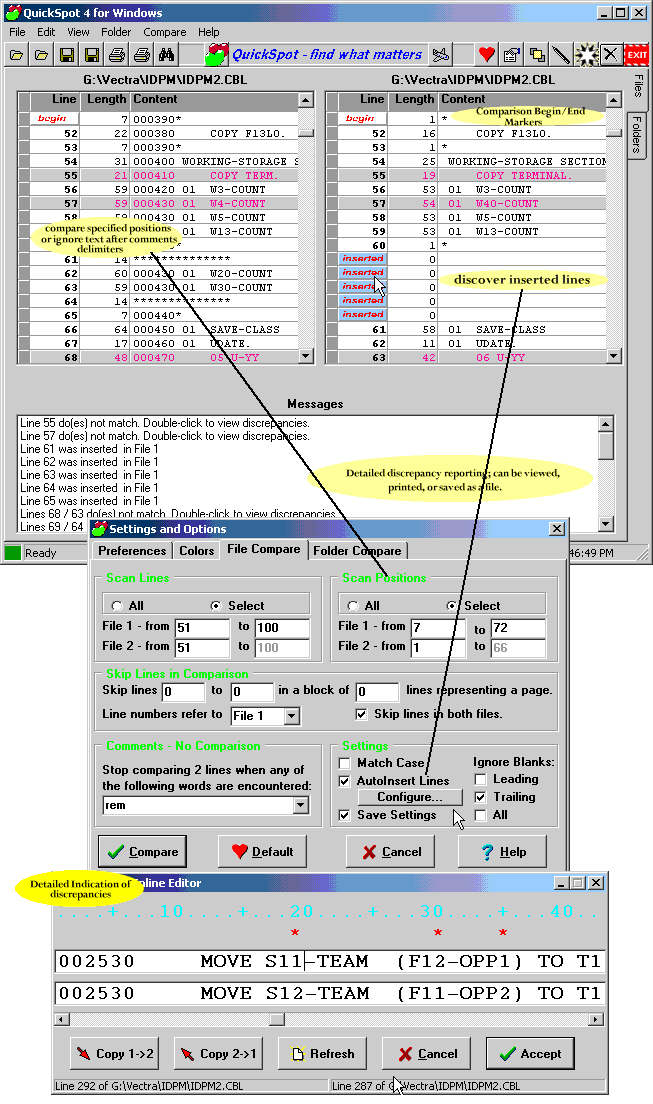Click the red heart toolbar icon
This screenshot has width=653, height=1104.
point(486,55)
